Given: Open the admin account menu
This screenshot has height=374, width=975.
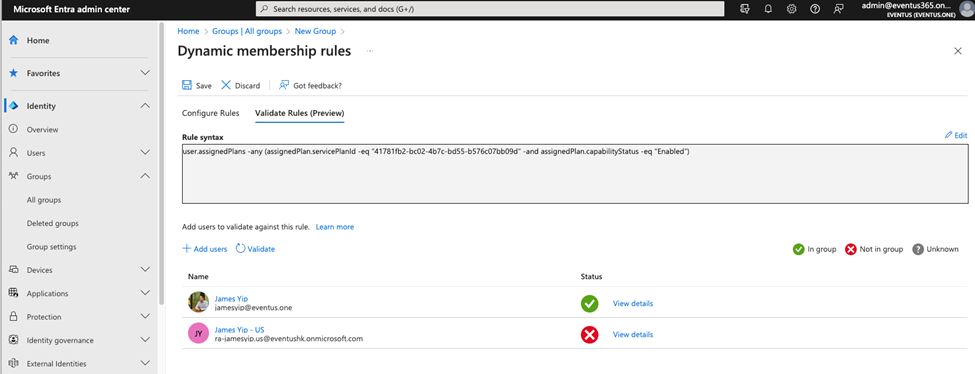Looking at the screenshot, I should [918, 9].
